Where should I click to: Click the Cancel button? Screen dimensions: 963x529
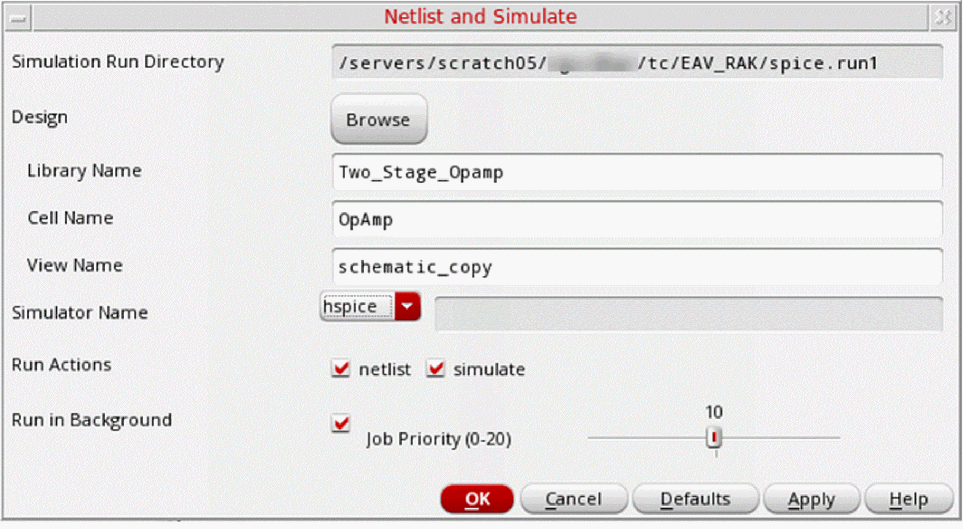(573, 499)
